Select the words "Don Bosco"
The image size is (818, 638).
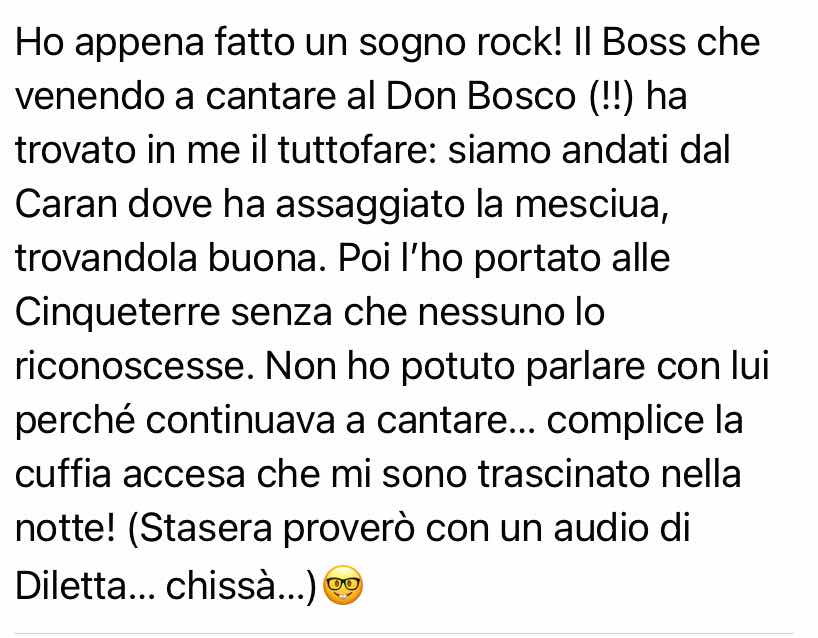480,96
